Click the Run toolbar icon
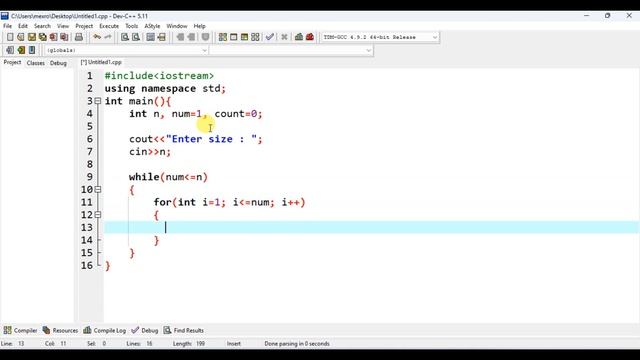 pos(233,37)
